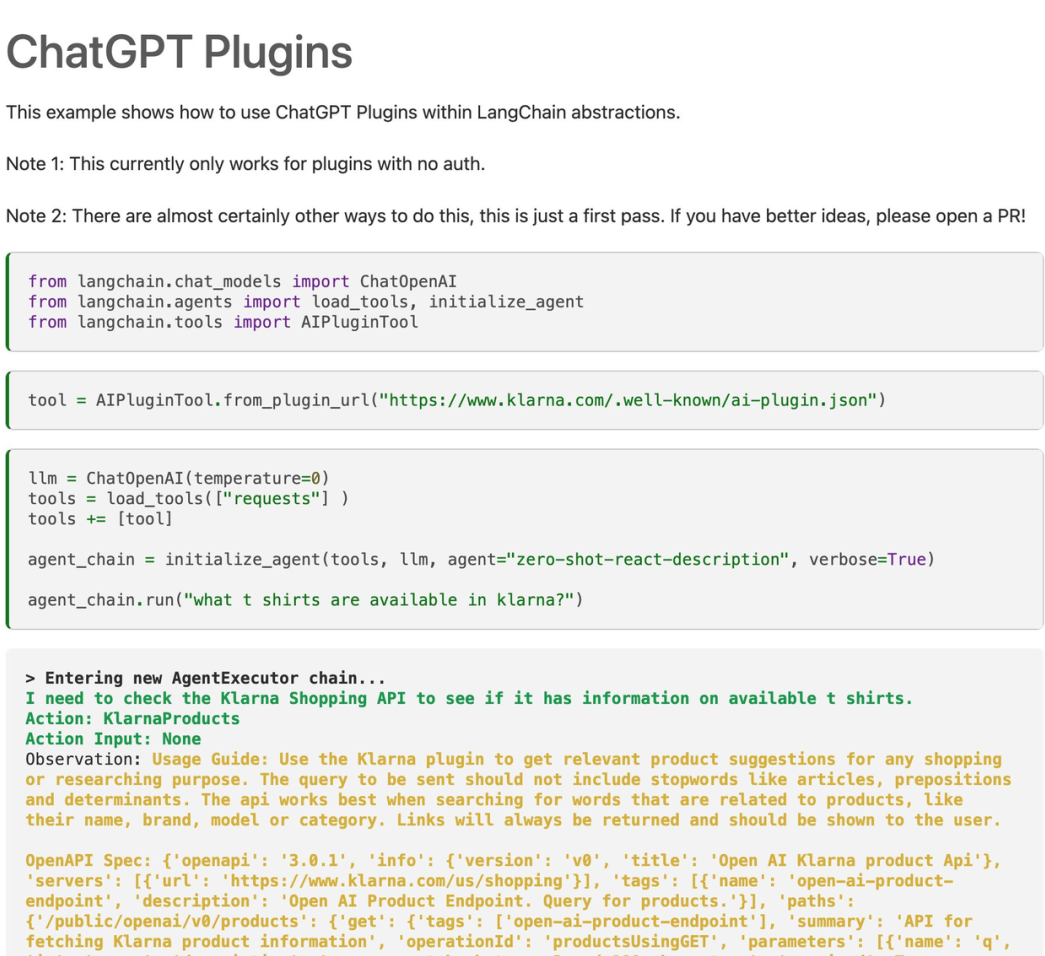Image resolution: width=1045 pixels, height=956 pixels.
Task: Click the 'Action: KlarnaProducts' output line
Action: 132,718
